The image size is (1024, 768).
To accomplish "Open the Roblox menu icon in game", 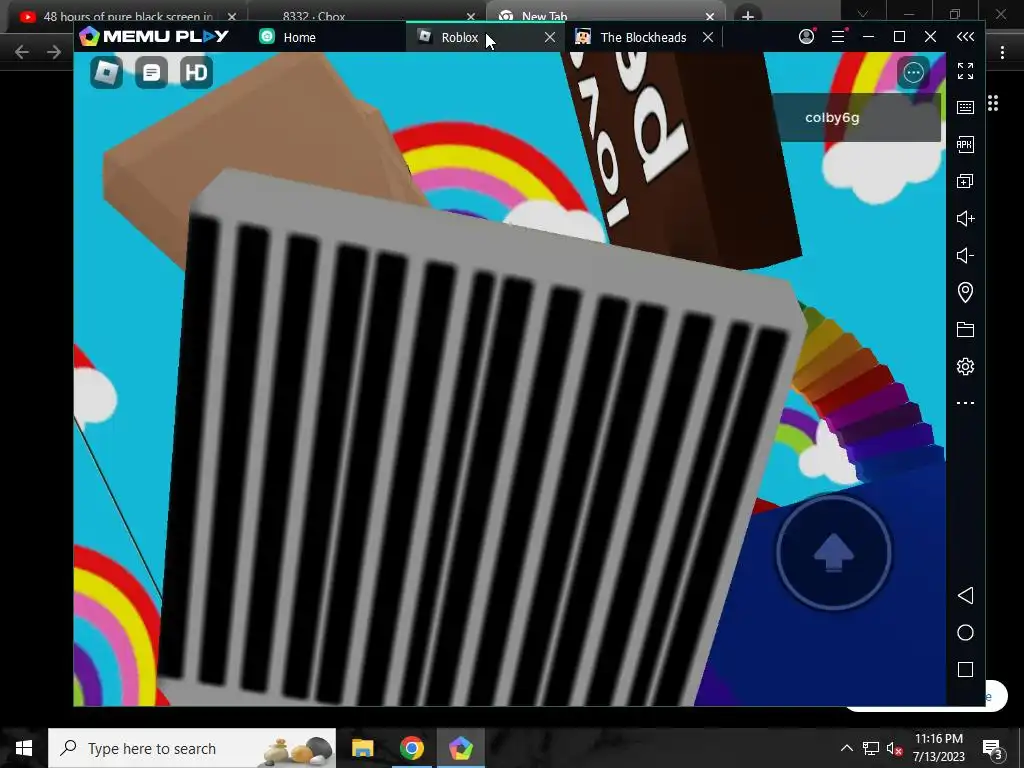I will [106, 72].
